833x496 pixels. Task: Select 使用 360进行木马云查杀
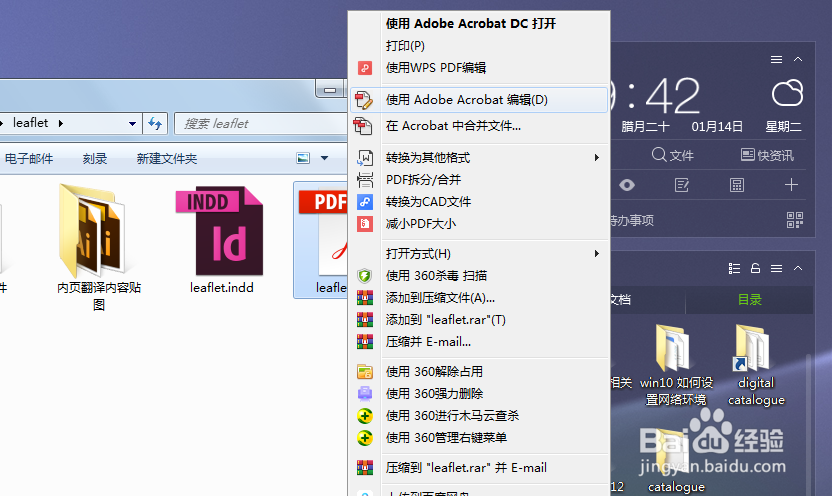point(452,415)
